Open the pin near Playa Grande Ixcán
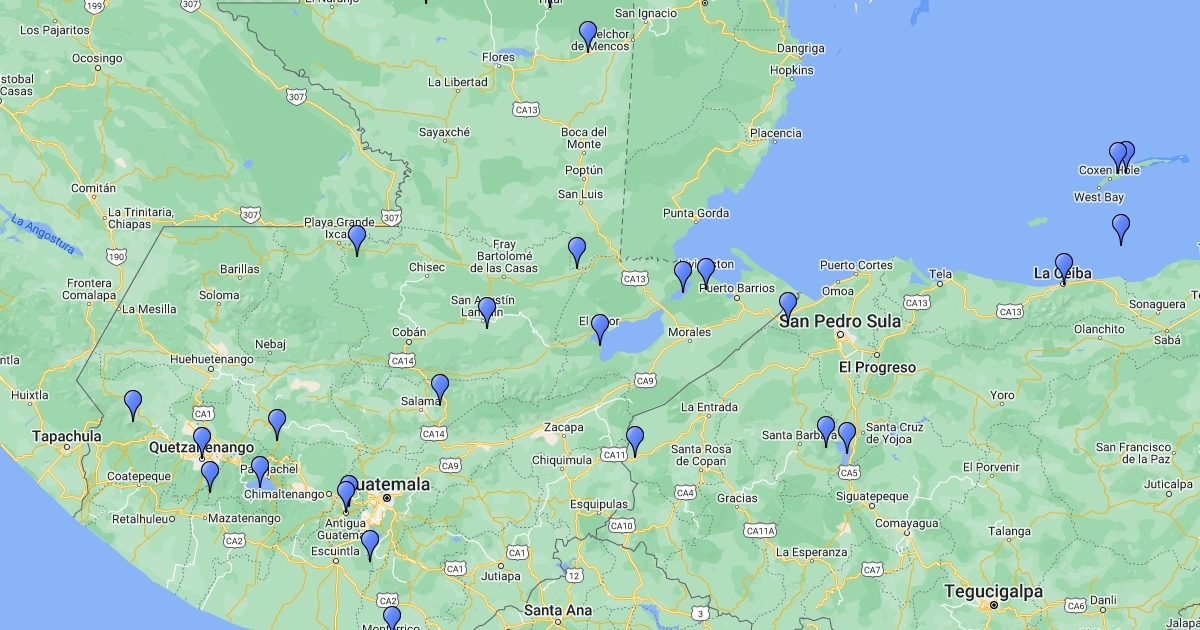1200x630 pixels. click(x=356, y=240)
